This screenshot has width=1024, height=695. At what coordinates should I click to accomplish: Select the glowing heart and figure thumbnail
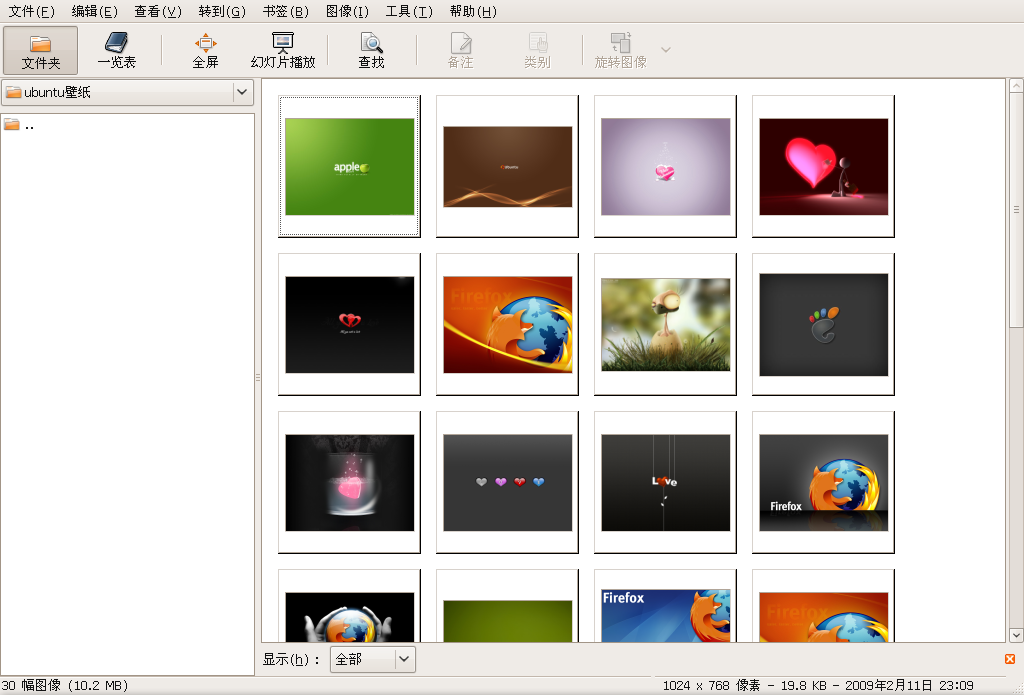pos(824,167)
